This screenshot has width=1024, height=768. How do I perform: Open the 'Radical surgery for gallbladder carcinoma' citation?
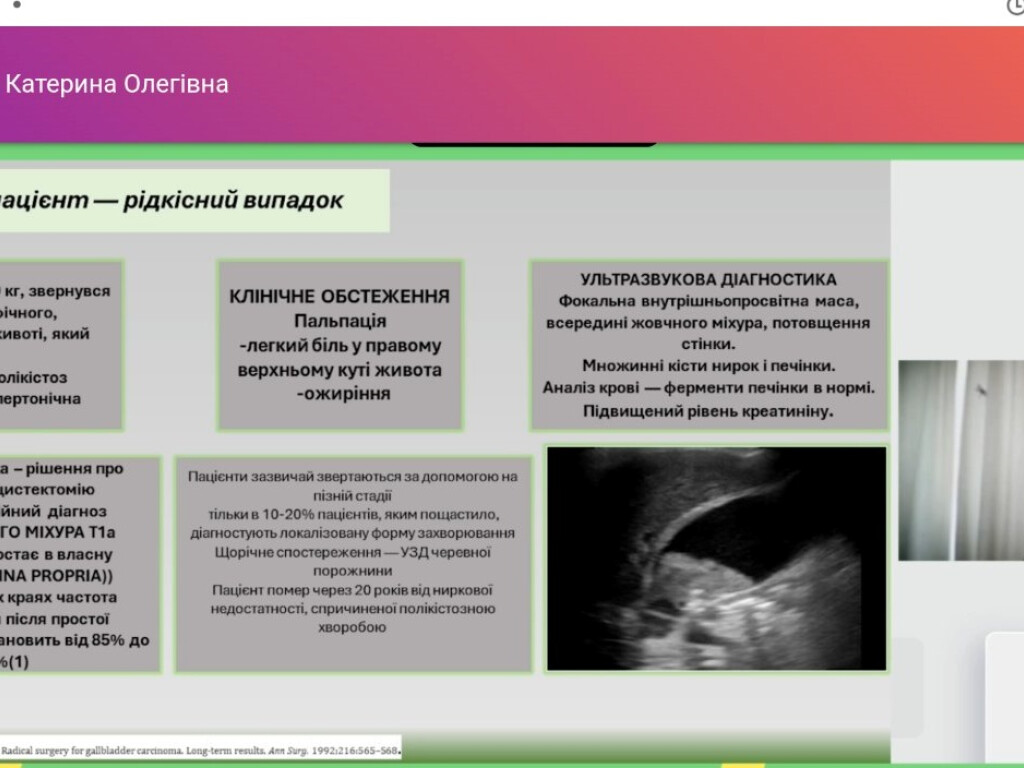coord(200,749)
